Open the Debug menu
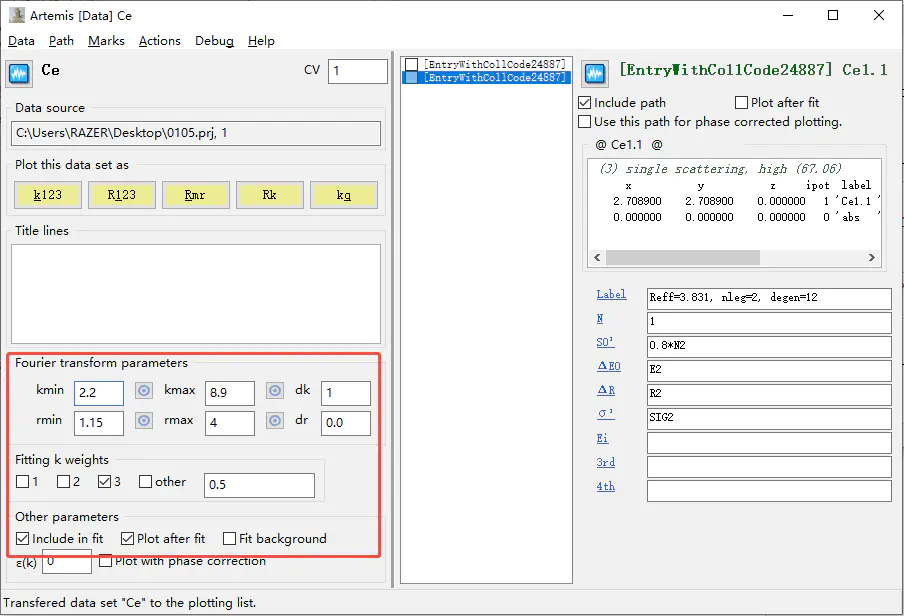The image size is (904, 616). coord(214,41)
